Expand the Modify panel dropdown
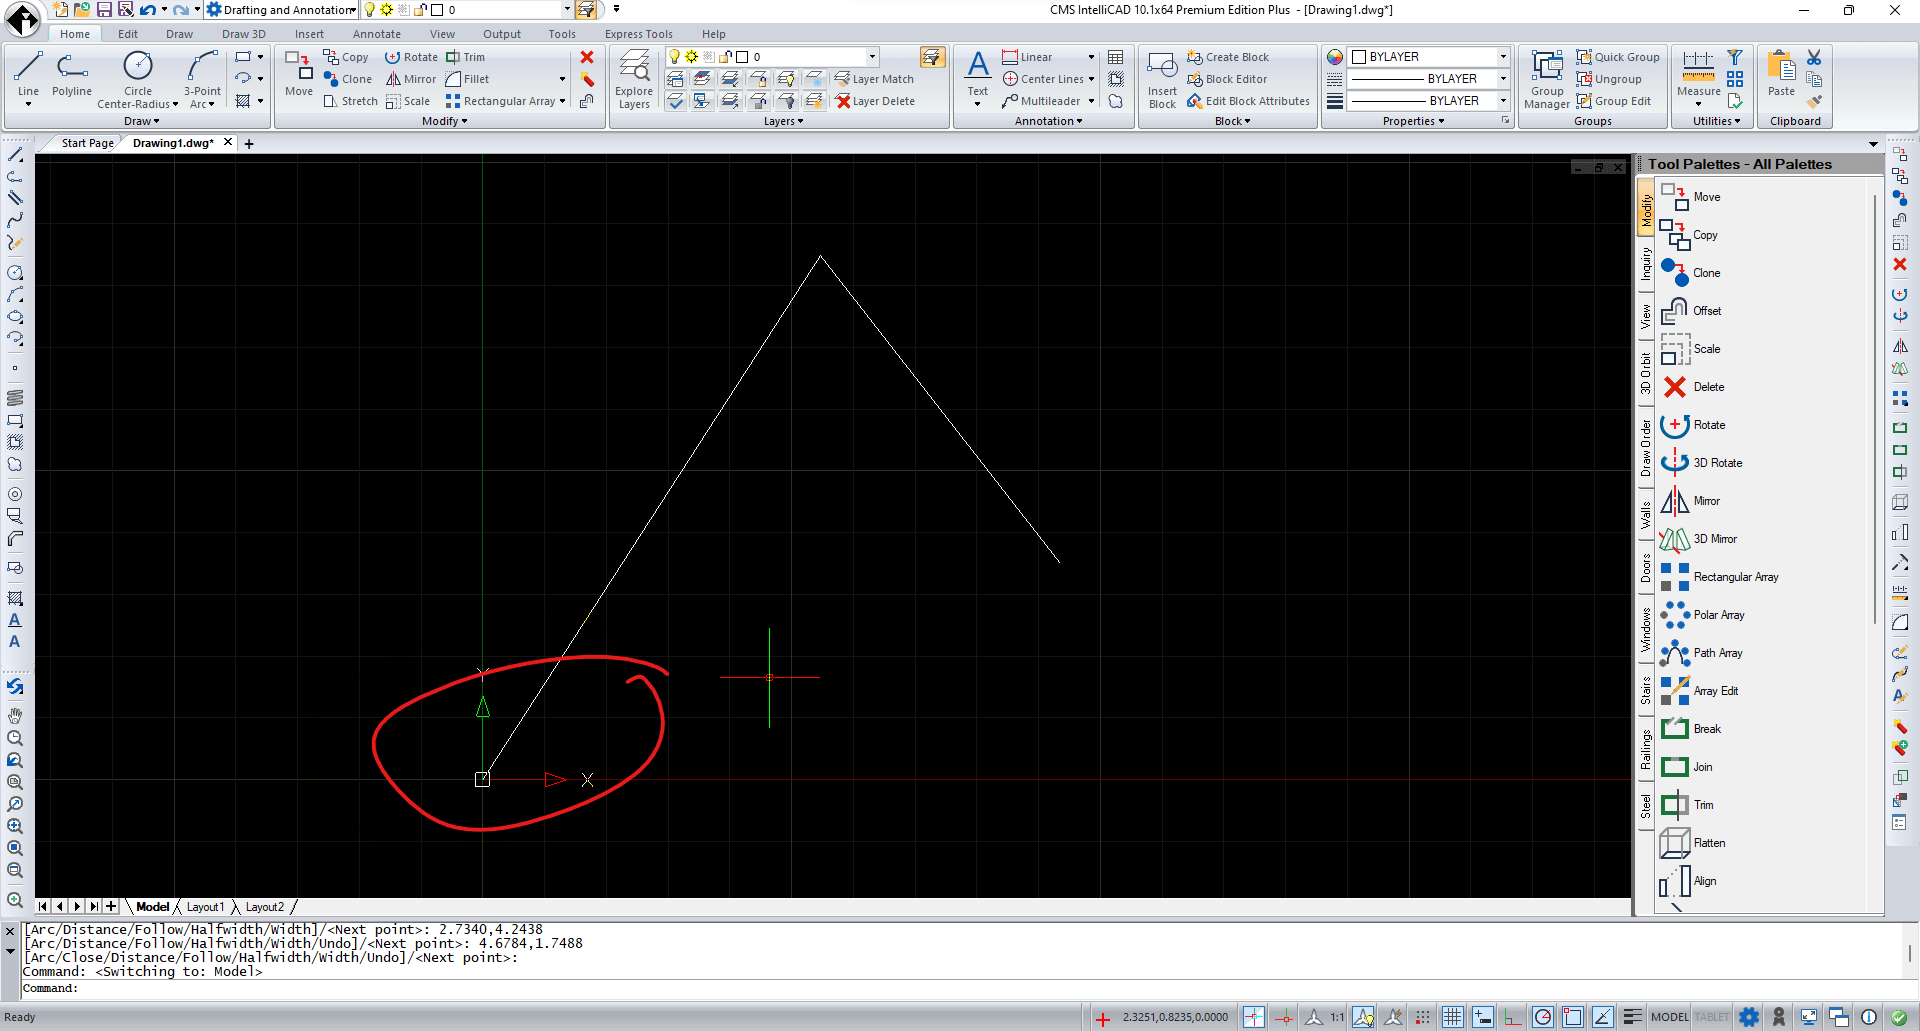Screen dimensions: 1920x1031 point(444,121)
